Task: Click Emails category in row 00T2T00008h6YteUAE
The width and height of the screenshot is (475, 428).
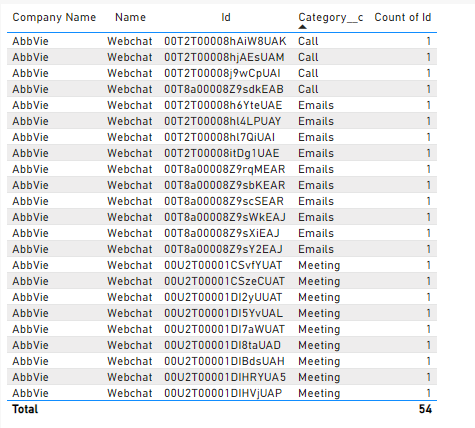Action: coord(316,105)
